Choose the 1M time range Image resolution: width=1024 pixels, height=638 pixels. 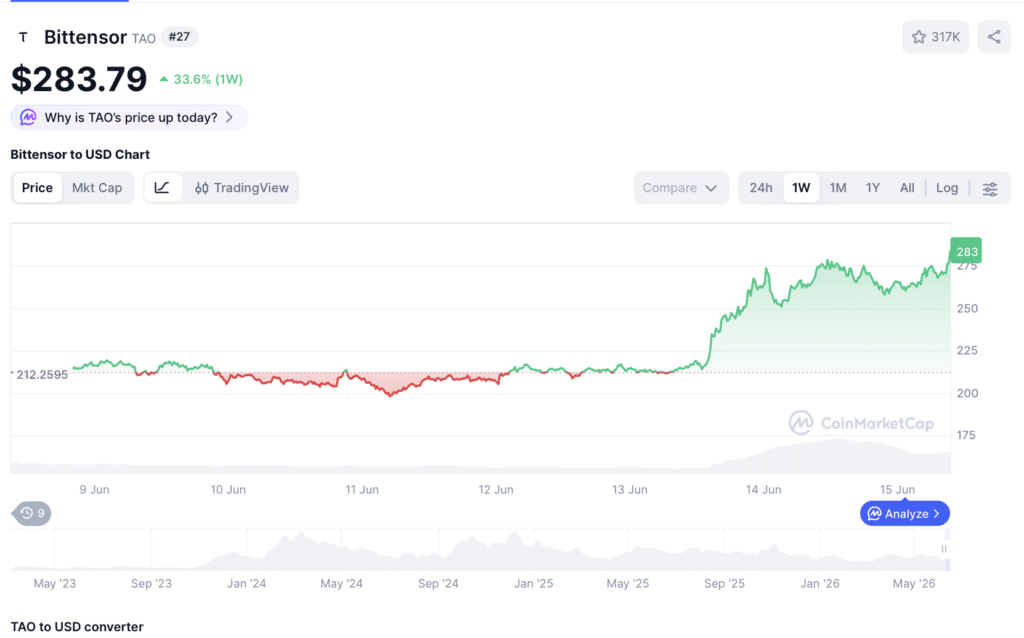click(x=838, y=188)
